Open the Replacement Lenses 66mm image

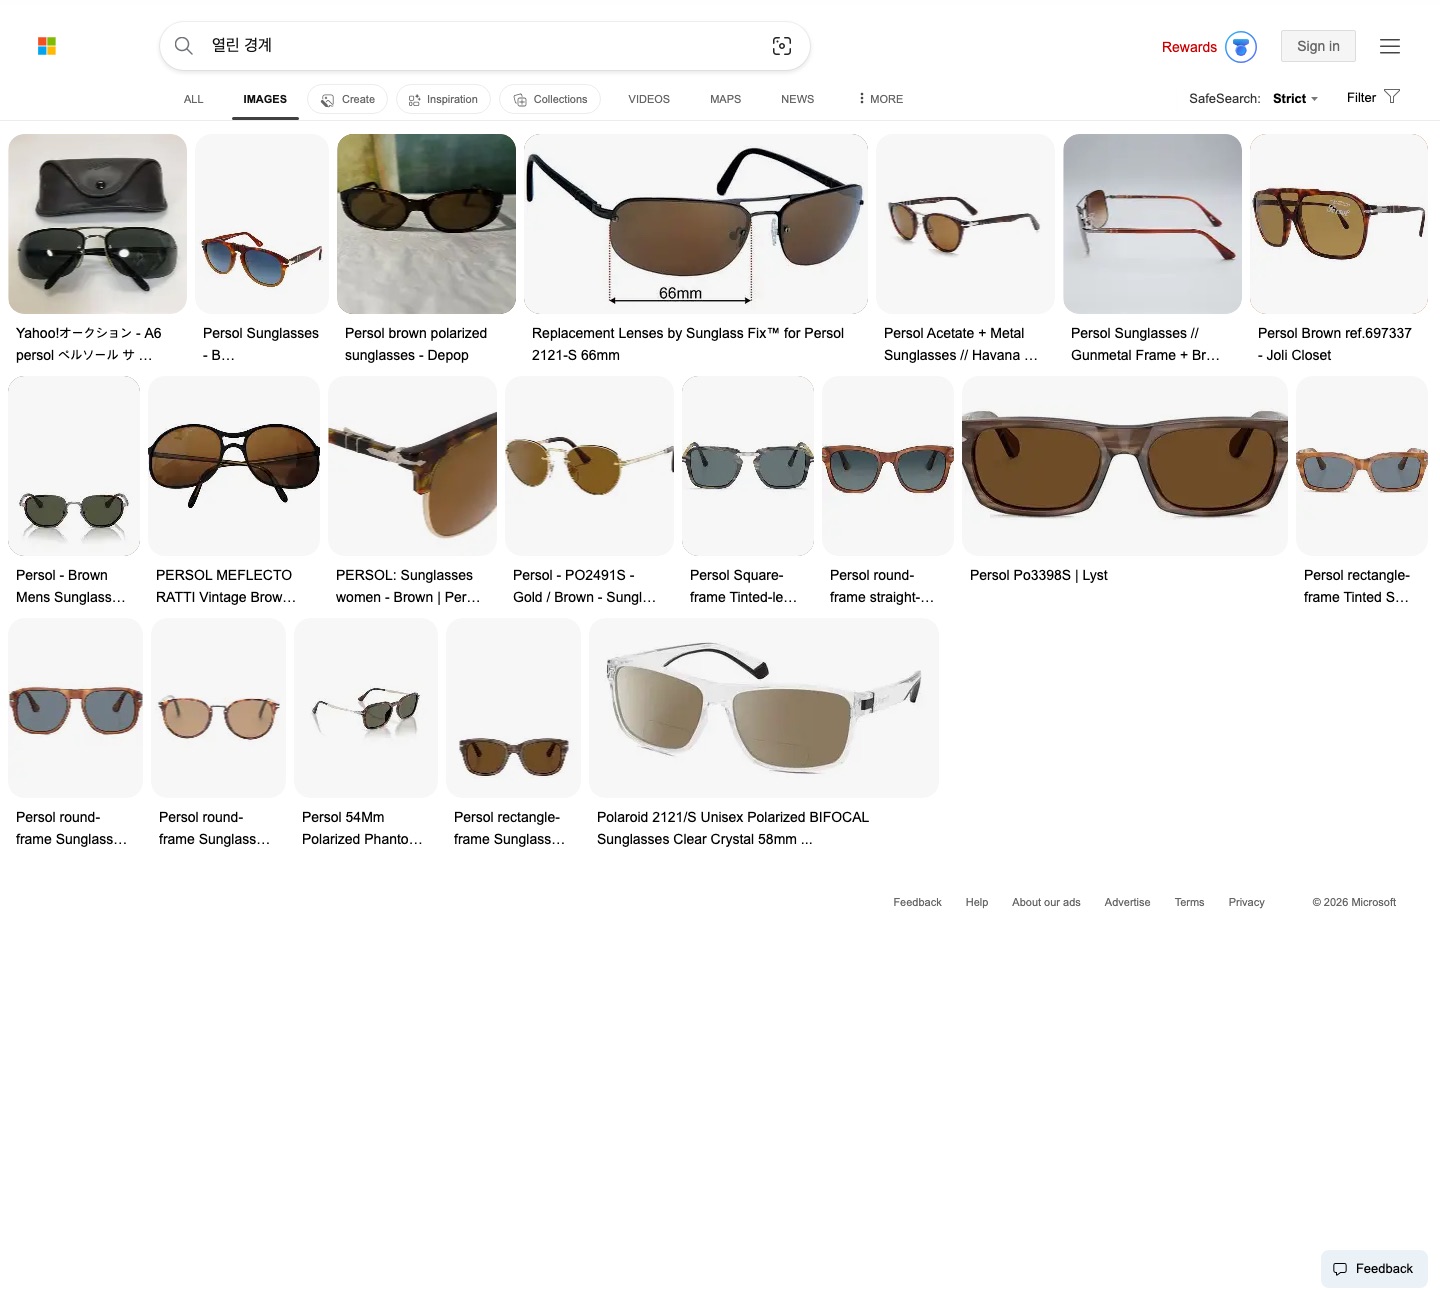pyautogui.click(x=696, y=224)
